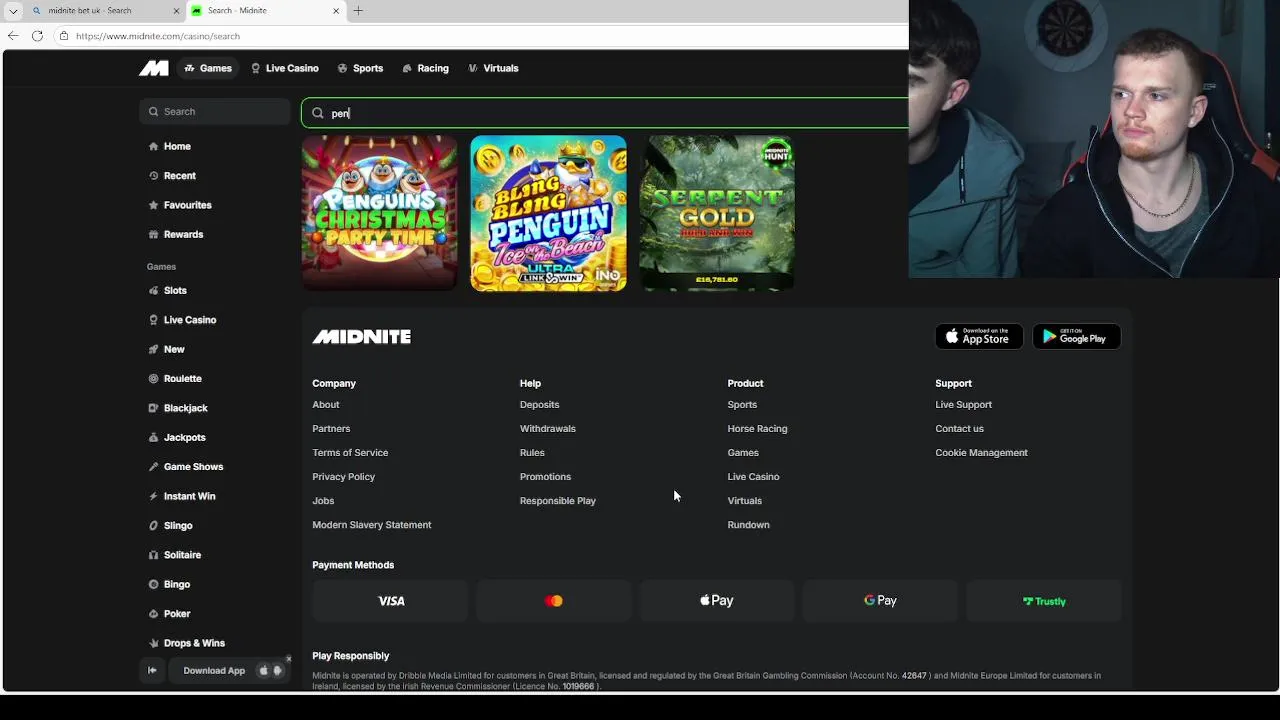Open the Games top navigation tab
This screenshot has width=1280, height=720.
208,68
